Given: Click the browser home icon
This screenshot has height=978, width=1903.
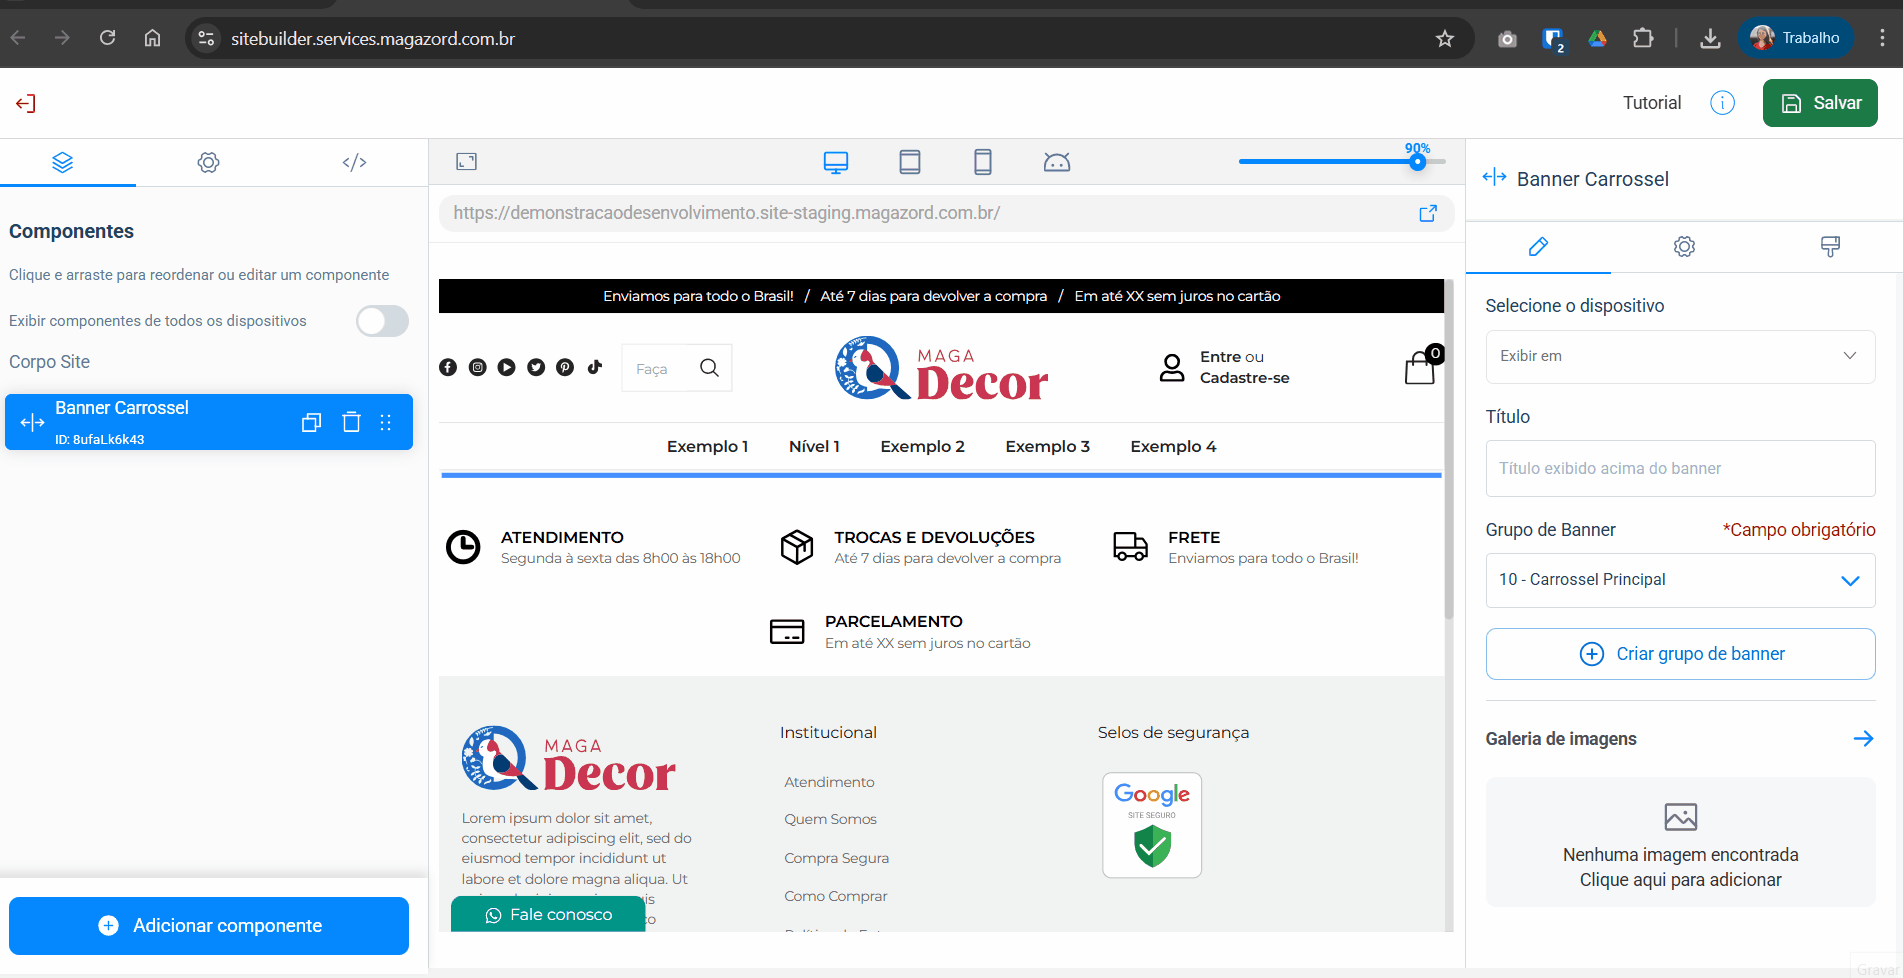Looking at the screenshot, I should tap(152, 38).
